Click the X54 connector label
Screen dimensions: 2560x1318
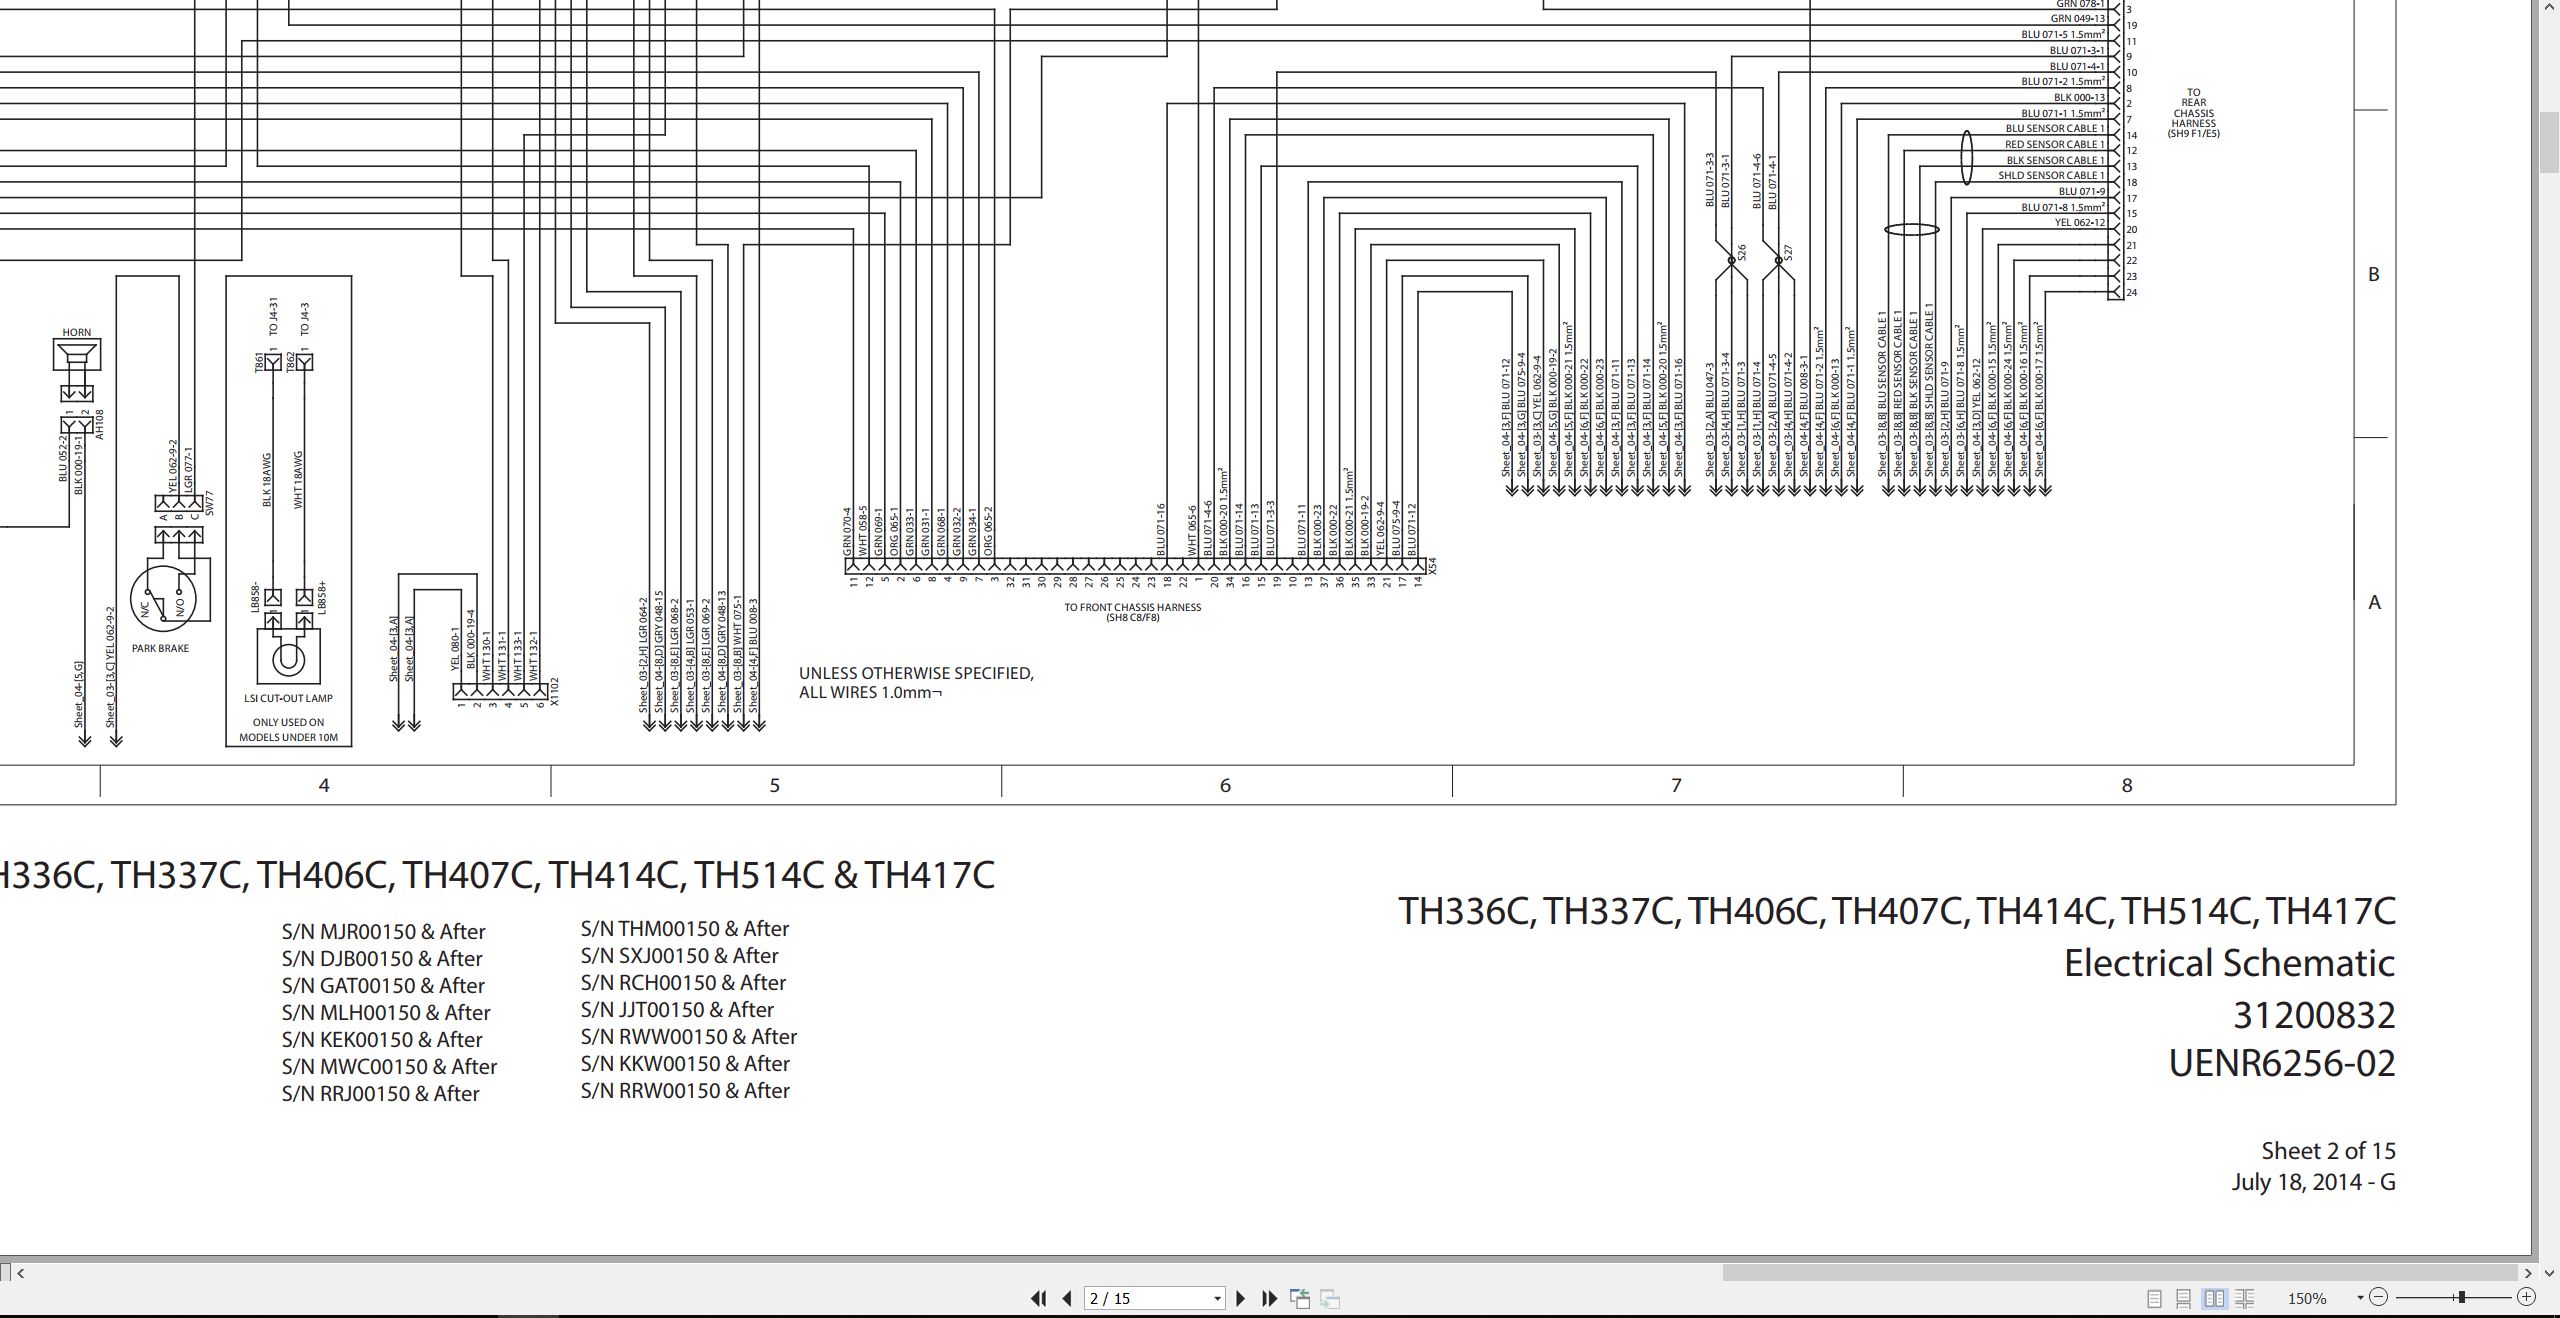(x=1432, y=565)
